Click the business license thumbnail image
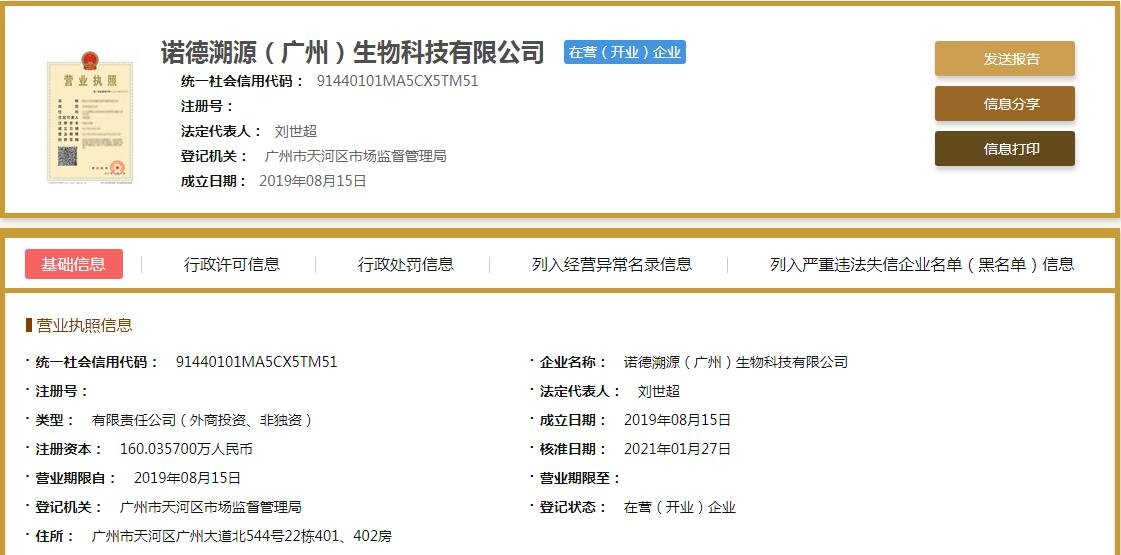 pos(89,122)
